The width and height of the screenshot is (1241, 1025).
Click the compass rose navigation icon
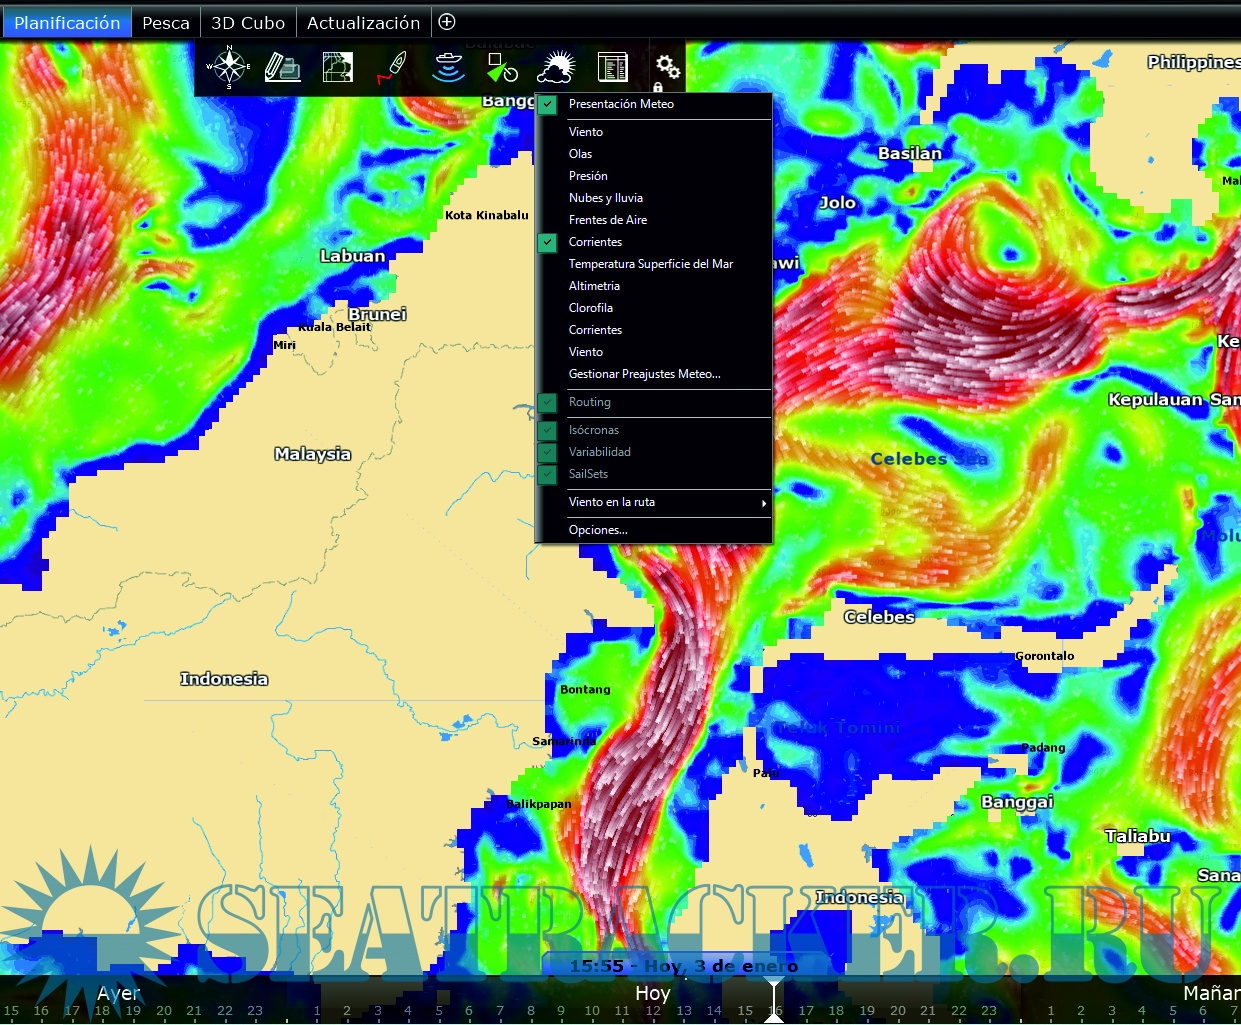point(229,67)
